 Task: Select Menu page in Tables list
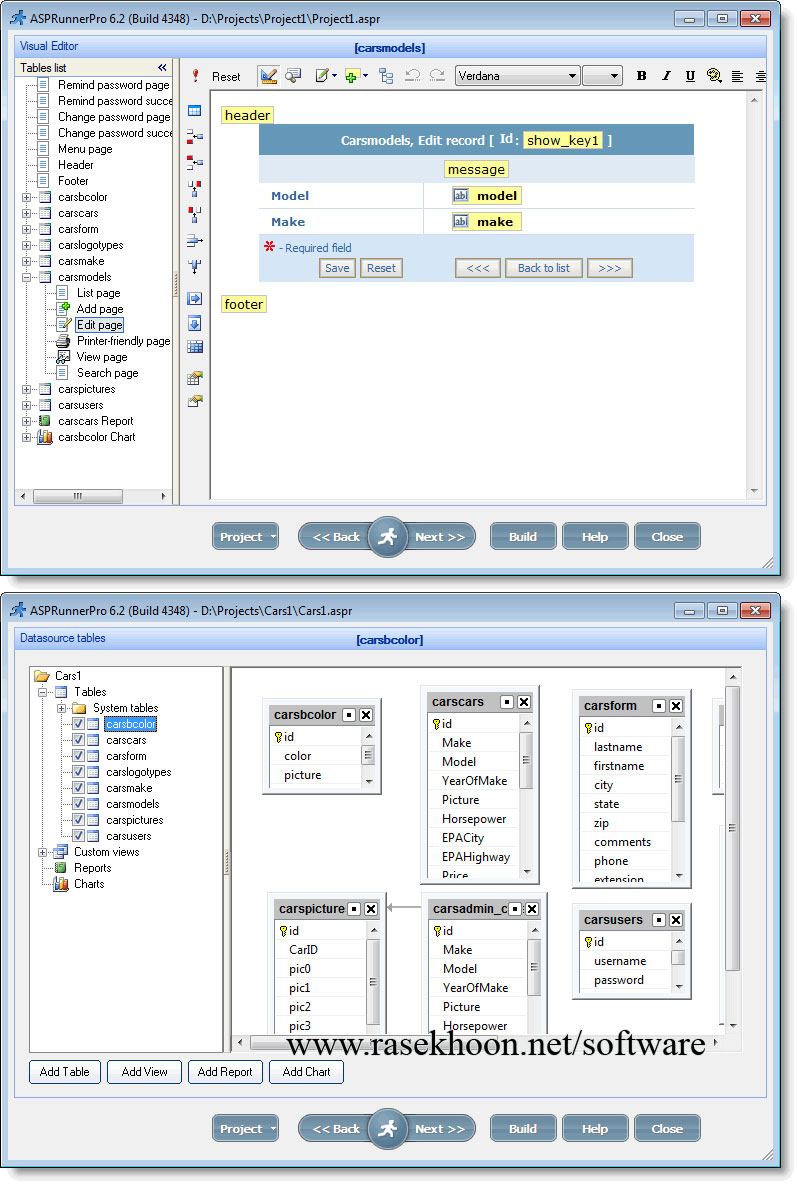click(x=85, y=149)
